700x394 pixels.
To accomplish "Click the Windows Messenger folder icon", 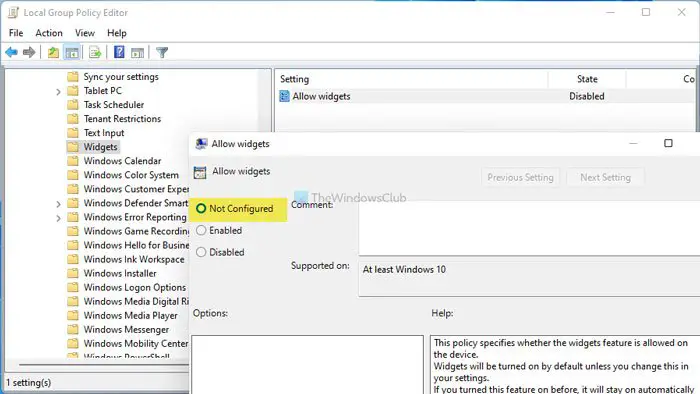I will pyautogui.click(x=73, y=329).
